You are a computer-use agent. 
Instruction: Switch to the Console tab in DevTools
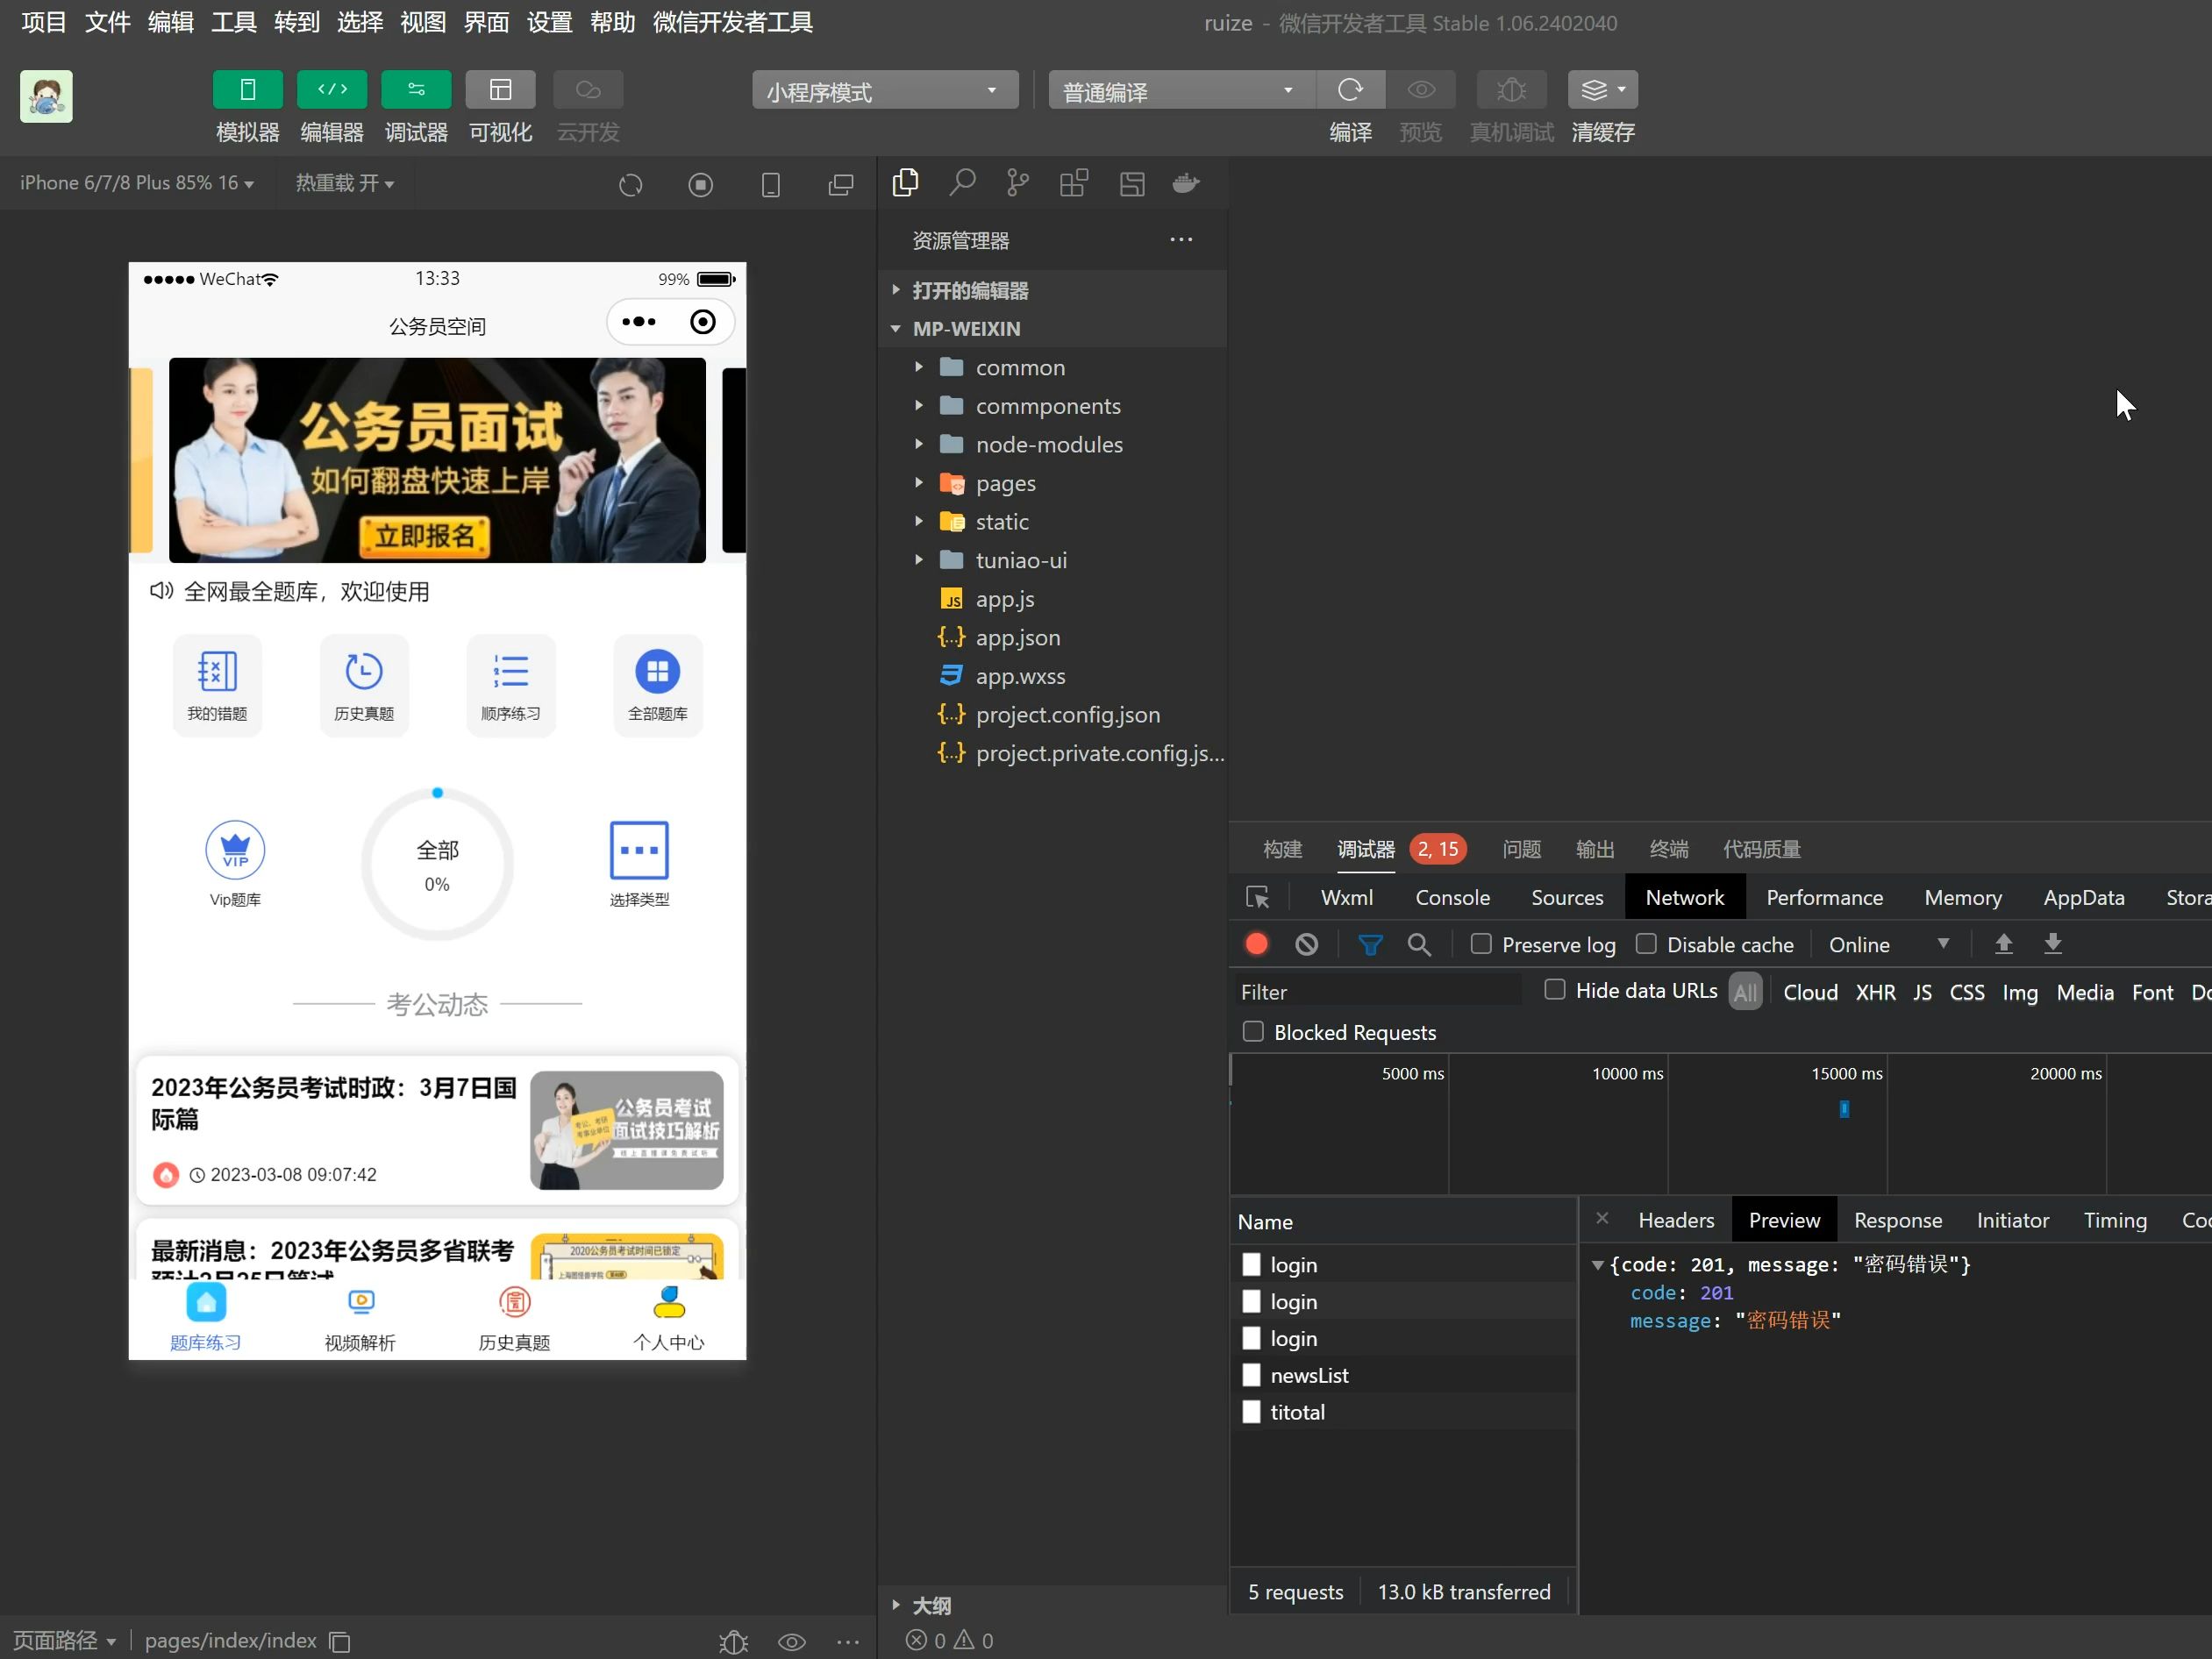click(1452, 896)
